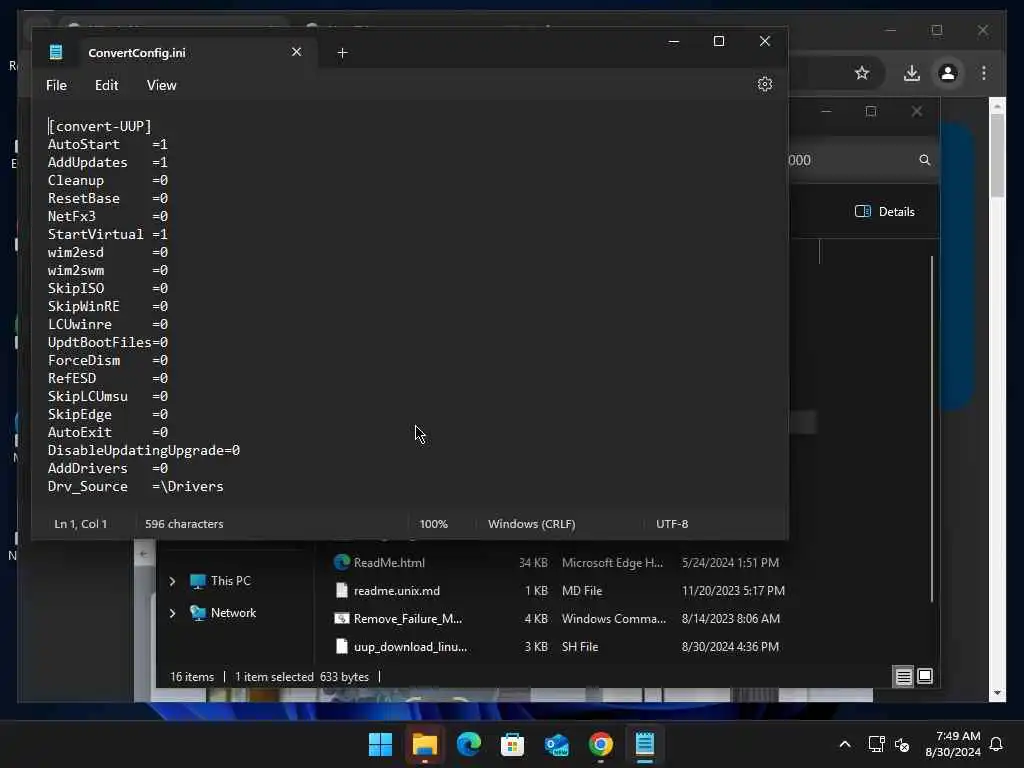Show hidden tray icons chevron
Screen dimensions: 1024x768
[x=844, y=744]
